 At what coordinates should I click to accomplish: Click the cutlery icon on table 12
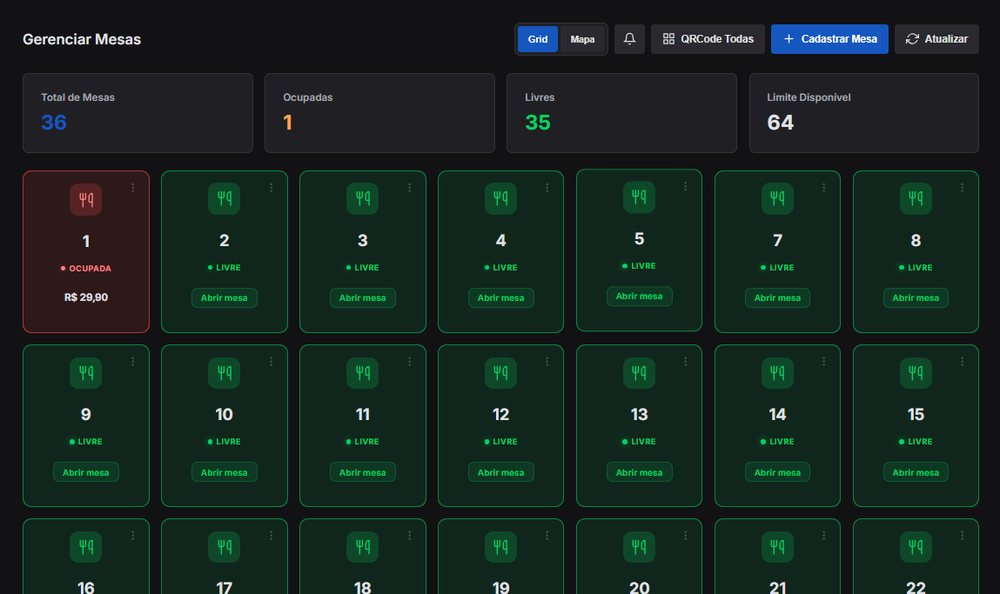pos(501,373)
